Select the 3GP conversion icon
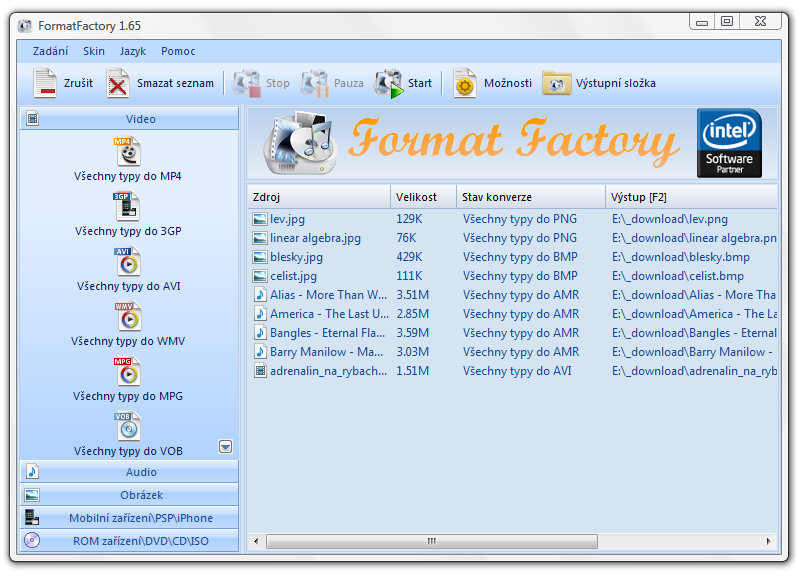The height and width of the screenshot is (574, 796). 126,206
